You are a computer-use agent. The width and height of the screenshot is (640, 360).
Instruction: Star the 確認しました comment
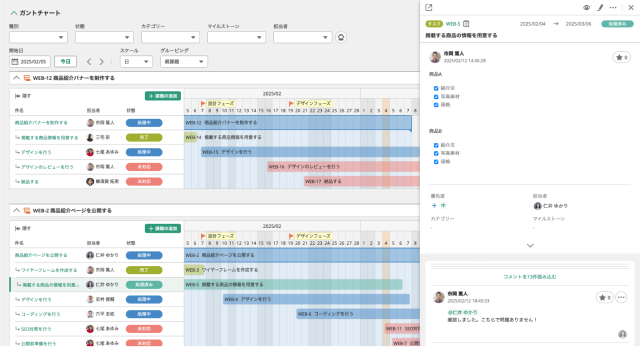point(604,298)
